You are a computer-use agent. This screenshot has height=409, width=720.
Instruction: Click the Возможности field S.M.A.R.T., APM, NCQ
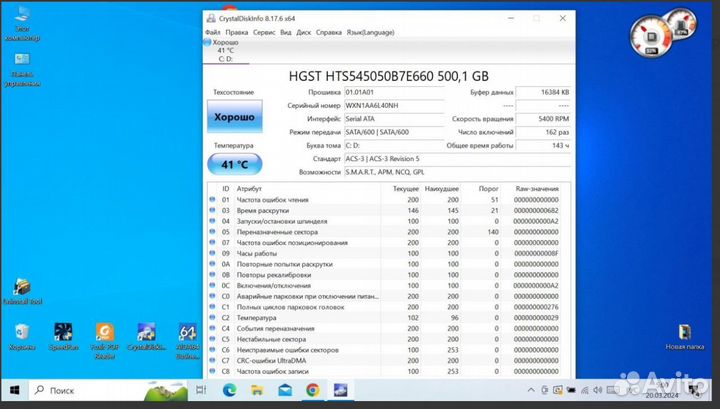pyautogui.click(x=457, y=172)
